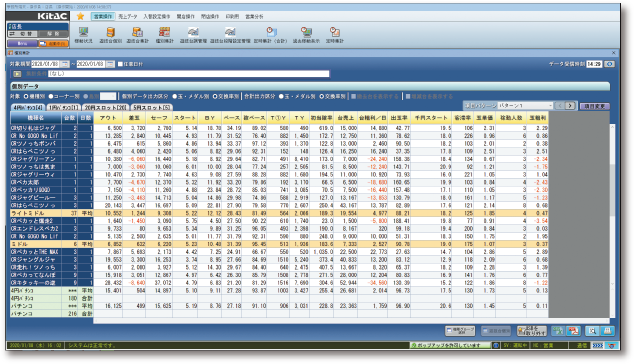The height and width of the screenshot is (364, 634).
Task: Toggle the last greyed checkbox in filter row
Action: tap(408, 96)
